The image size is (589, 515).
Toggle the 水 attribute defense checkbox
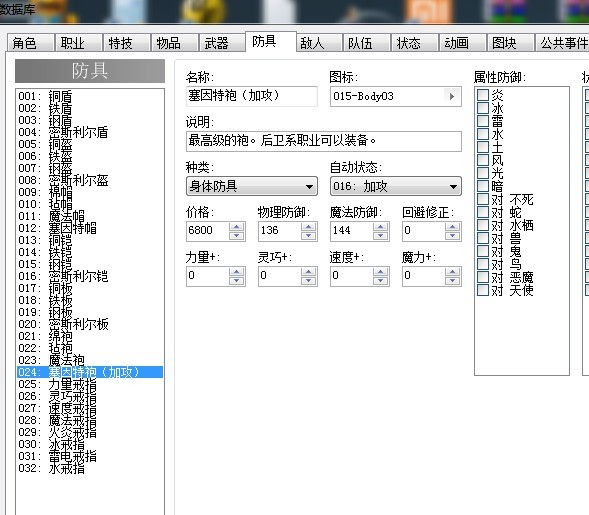point(483,134)
